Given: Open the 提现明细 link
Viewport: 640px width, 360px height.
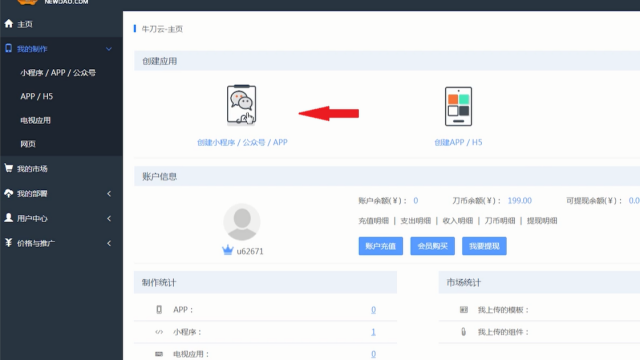Looking at the screenshot, I should pyautogui.click(x=542, y=221).
